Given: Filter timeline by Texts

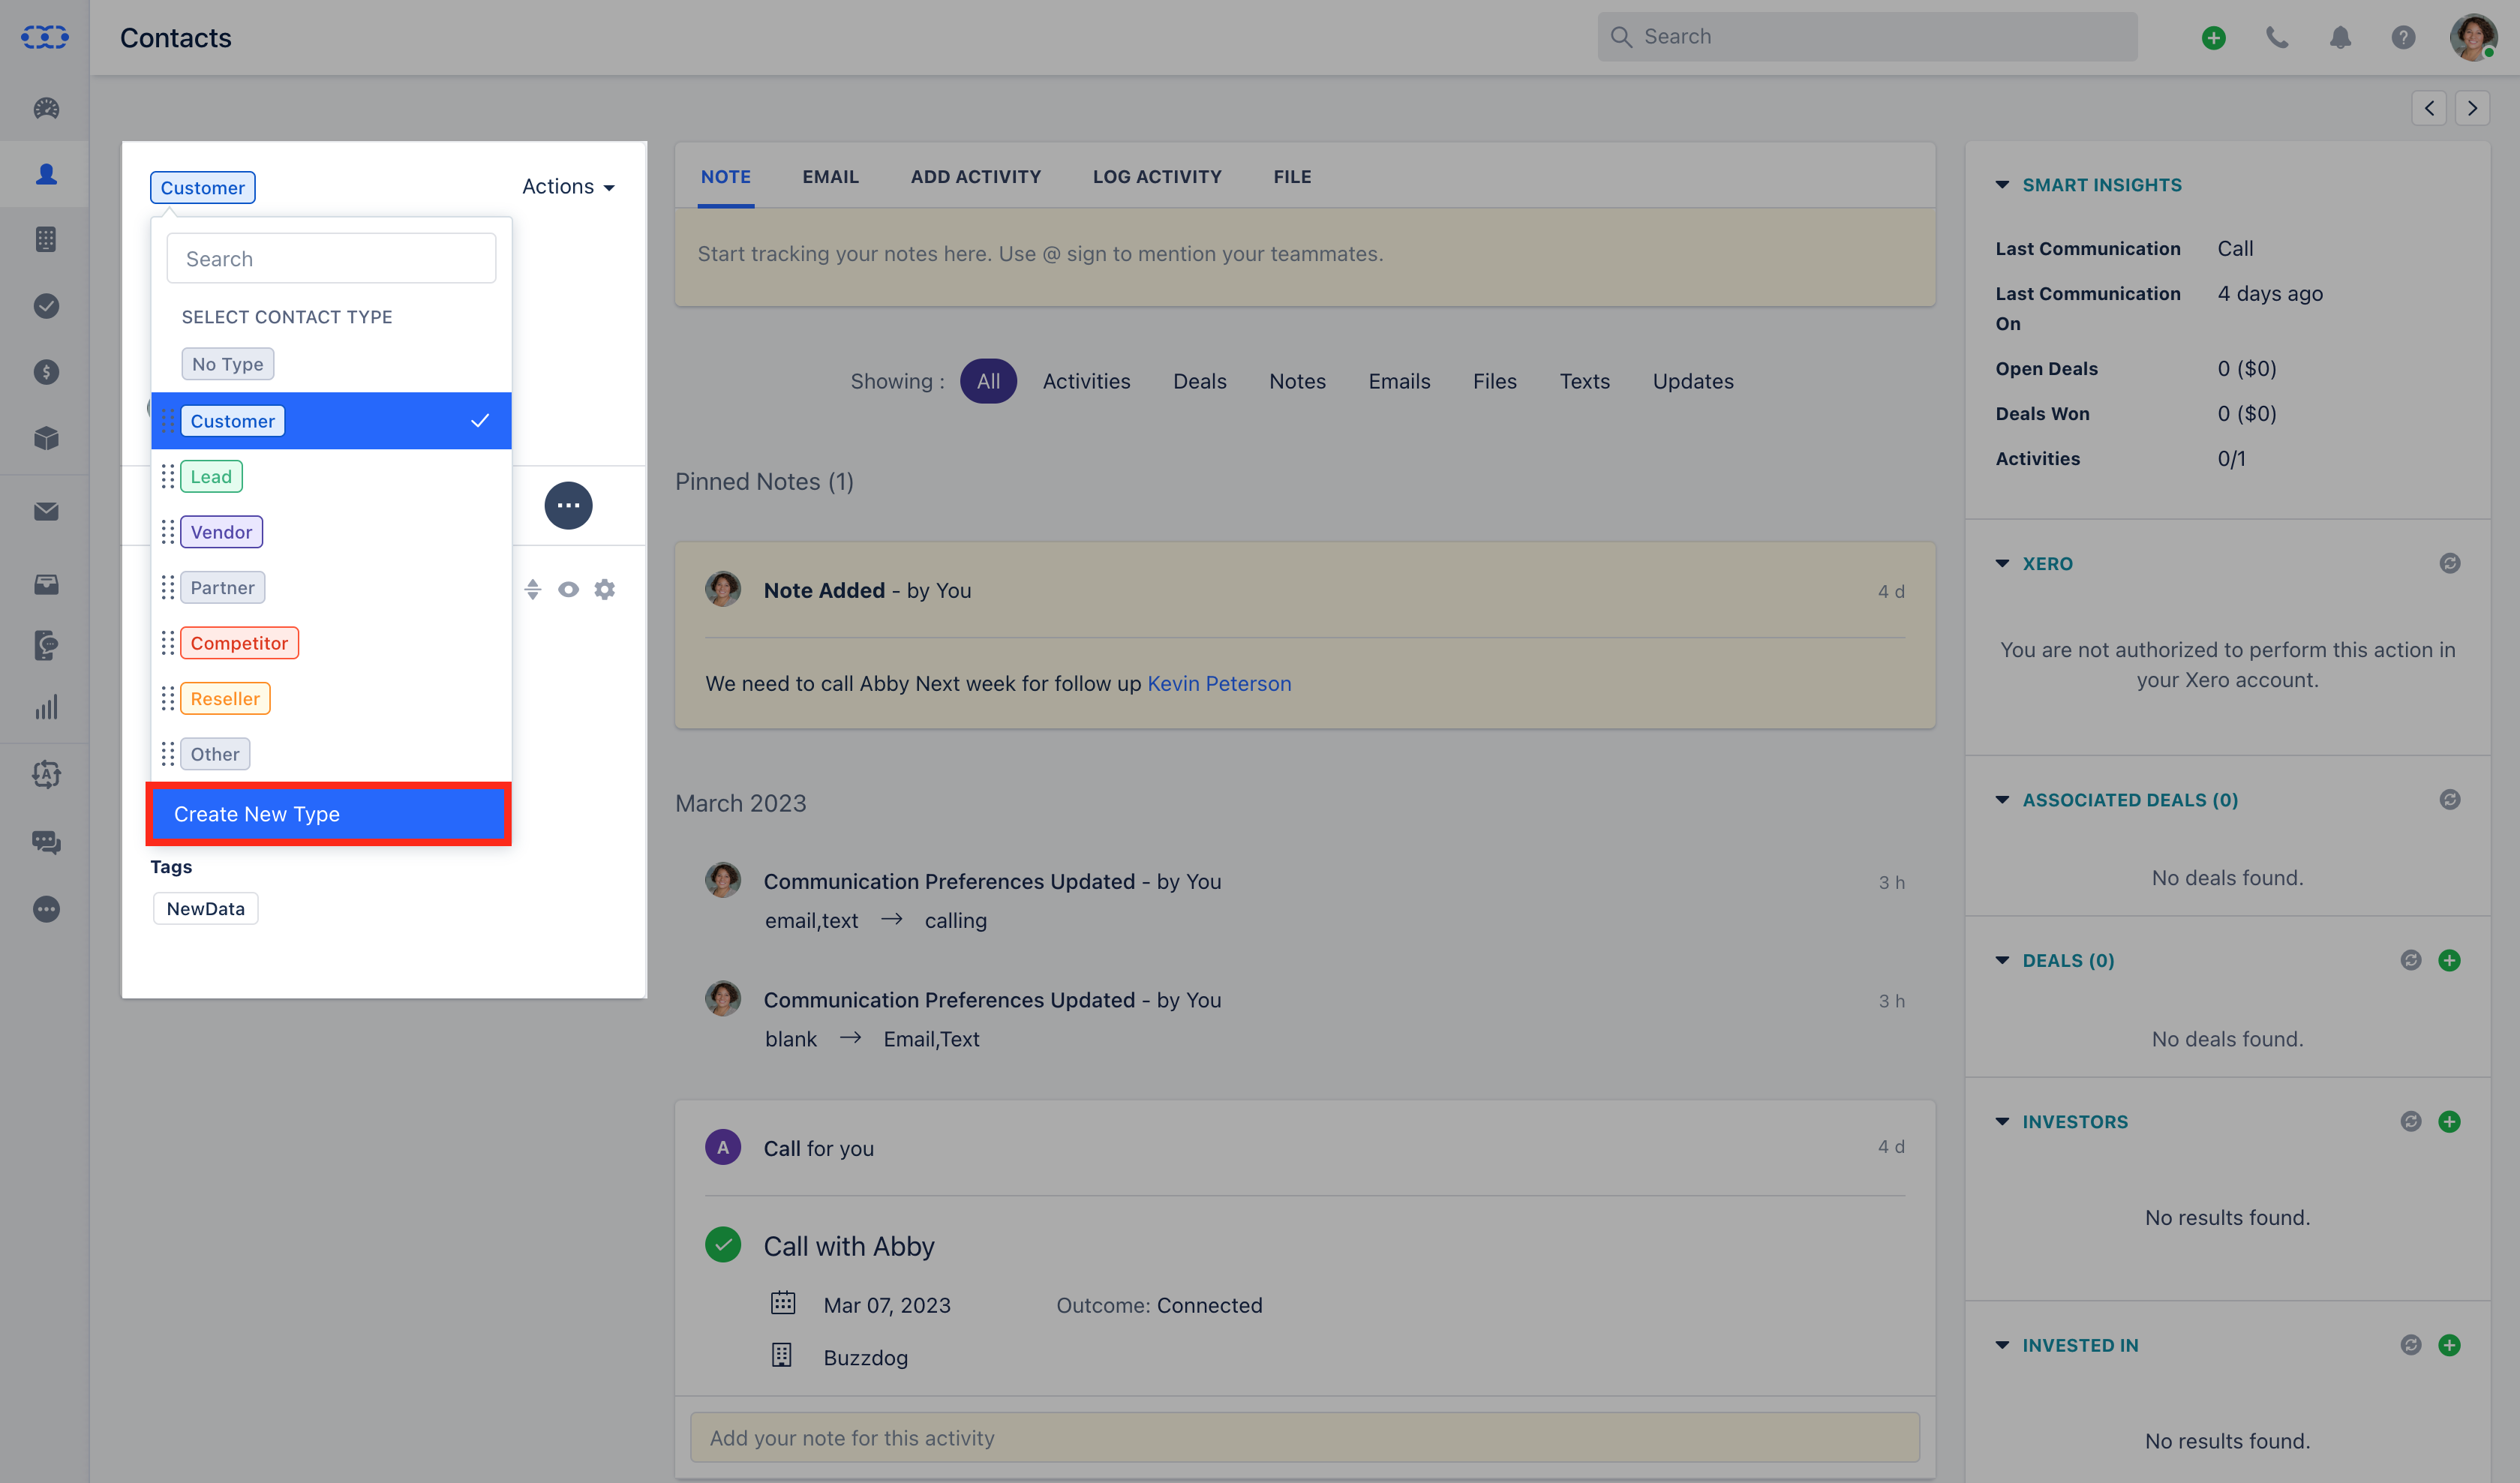Looking at the screenshot, I should tap(1584, 381).
